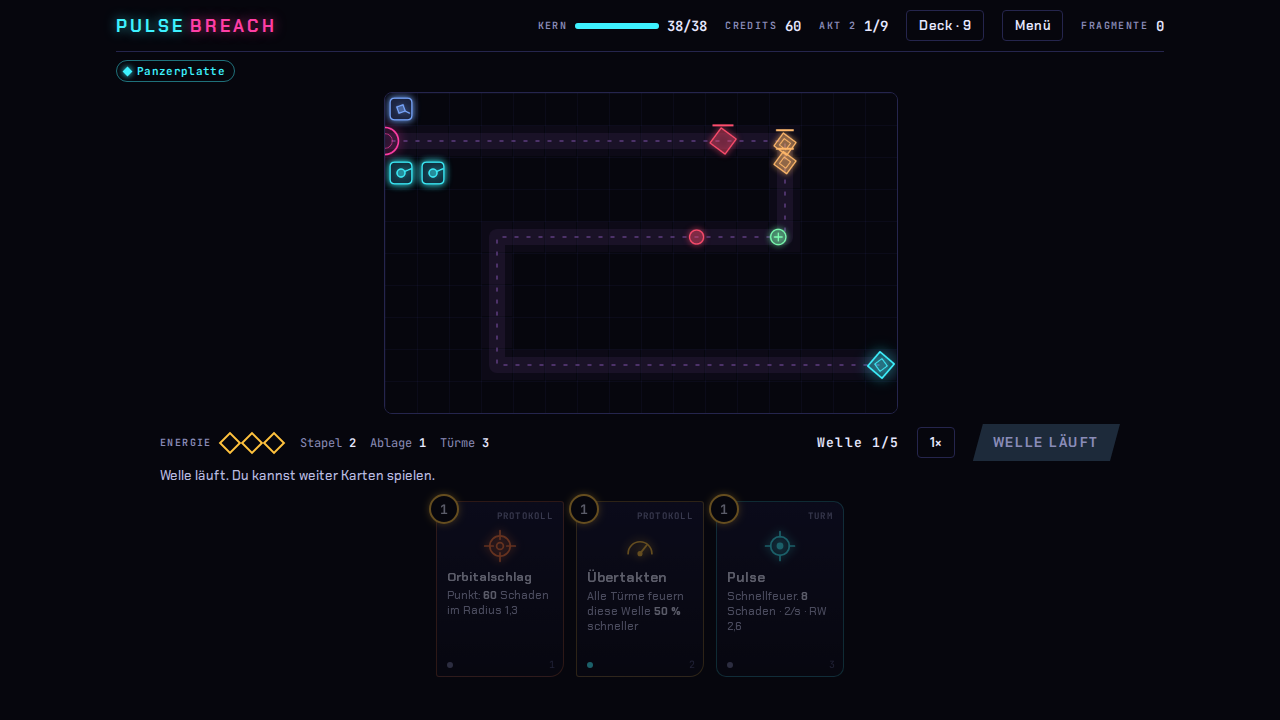Image resolution: width=1280 pixels, height=720 pixels.
Task: Open the Deck · 9 viewer
Action: click(945, 25)
